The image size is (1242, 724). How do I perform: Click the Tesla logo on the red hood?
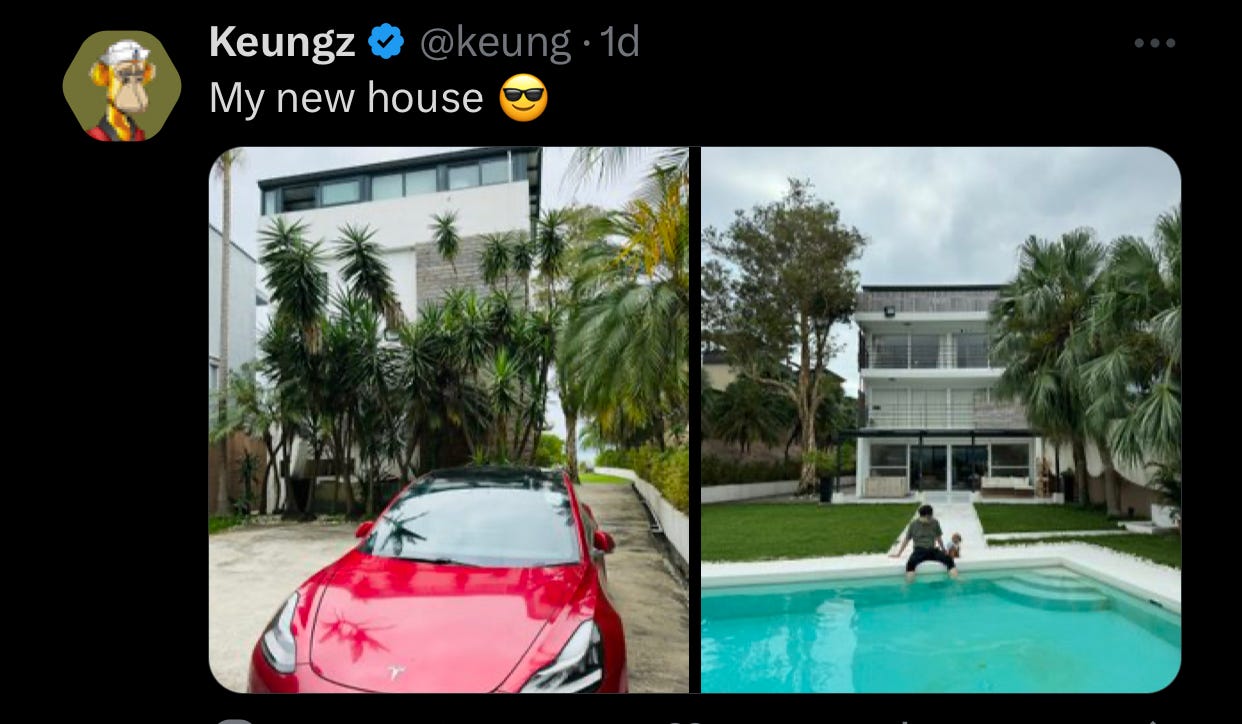[x=396, y=673]
